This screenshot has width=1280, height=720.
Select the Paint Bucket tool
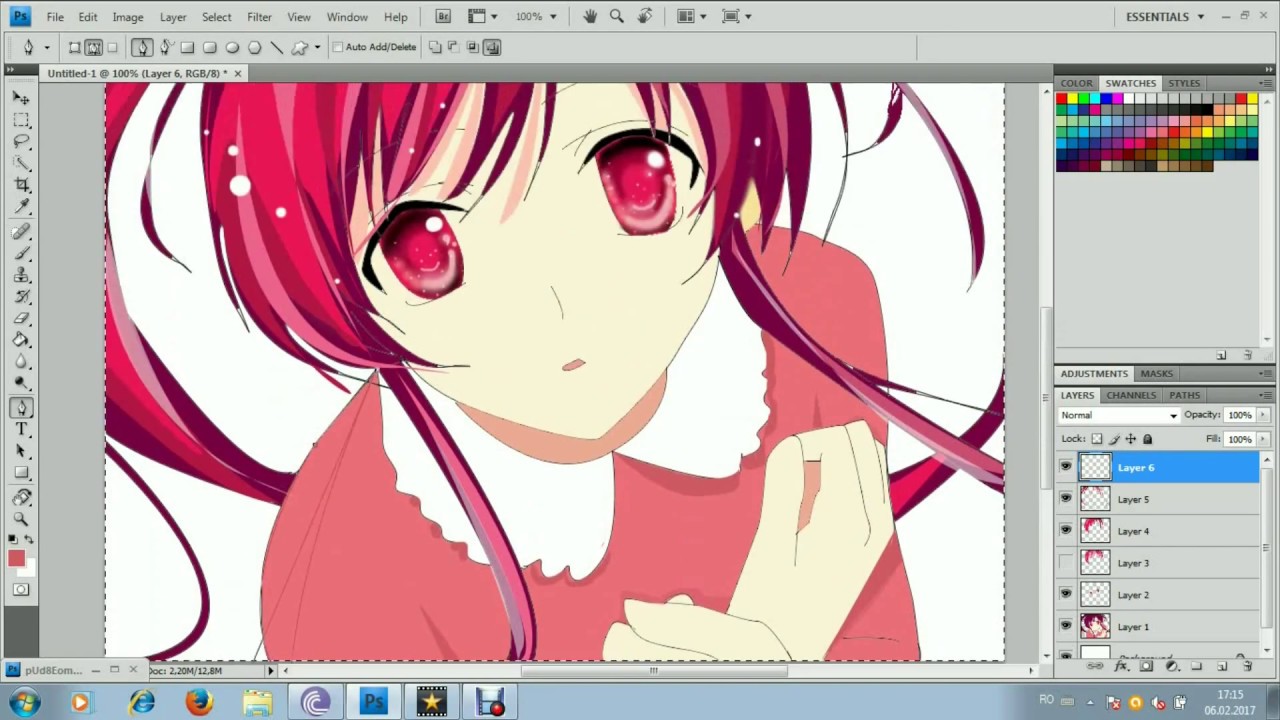pos(21,342)
